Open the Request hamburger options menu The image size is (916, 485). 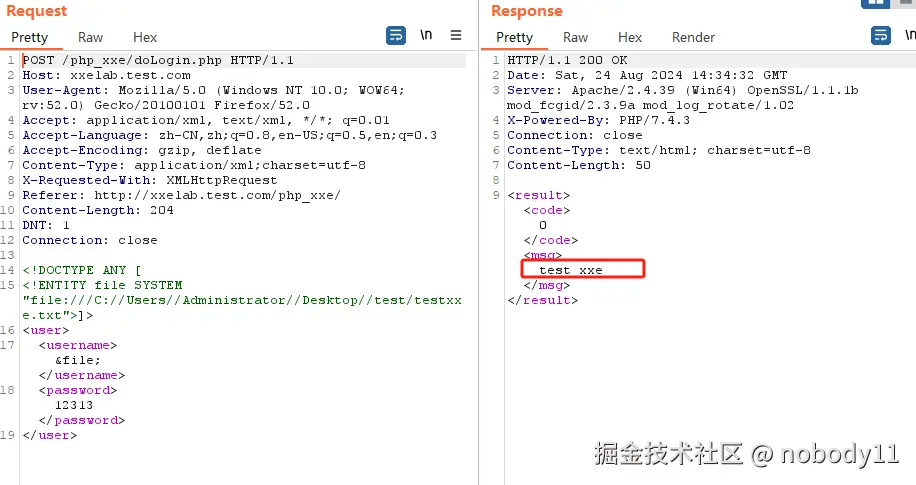coord(456,35)
